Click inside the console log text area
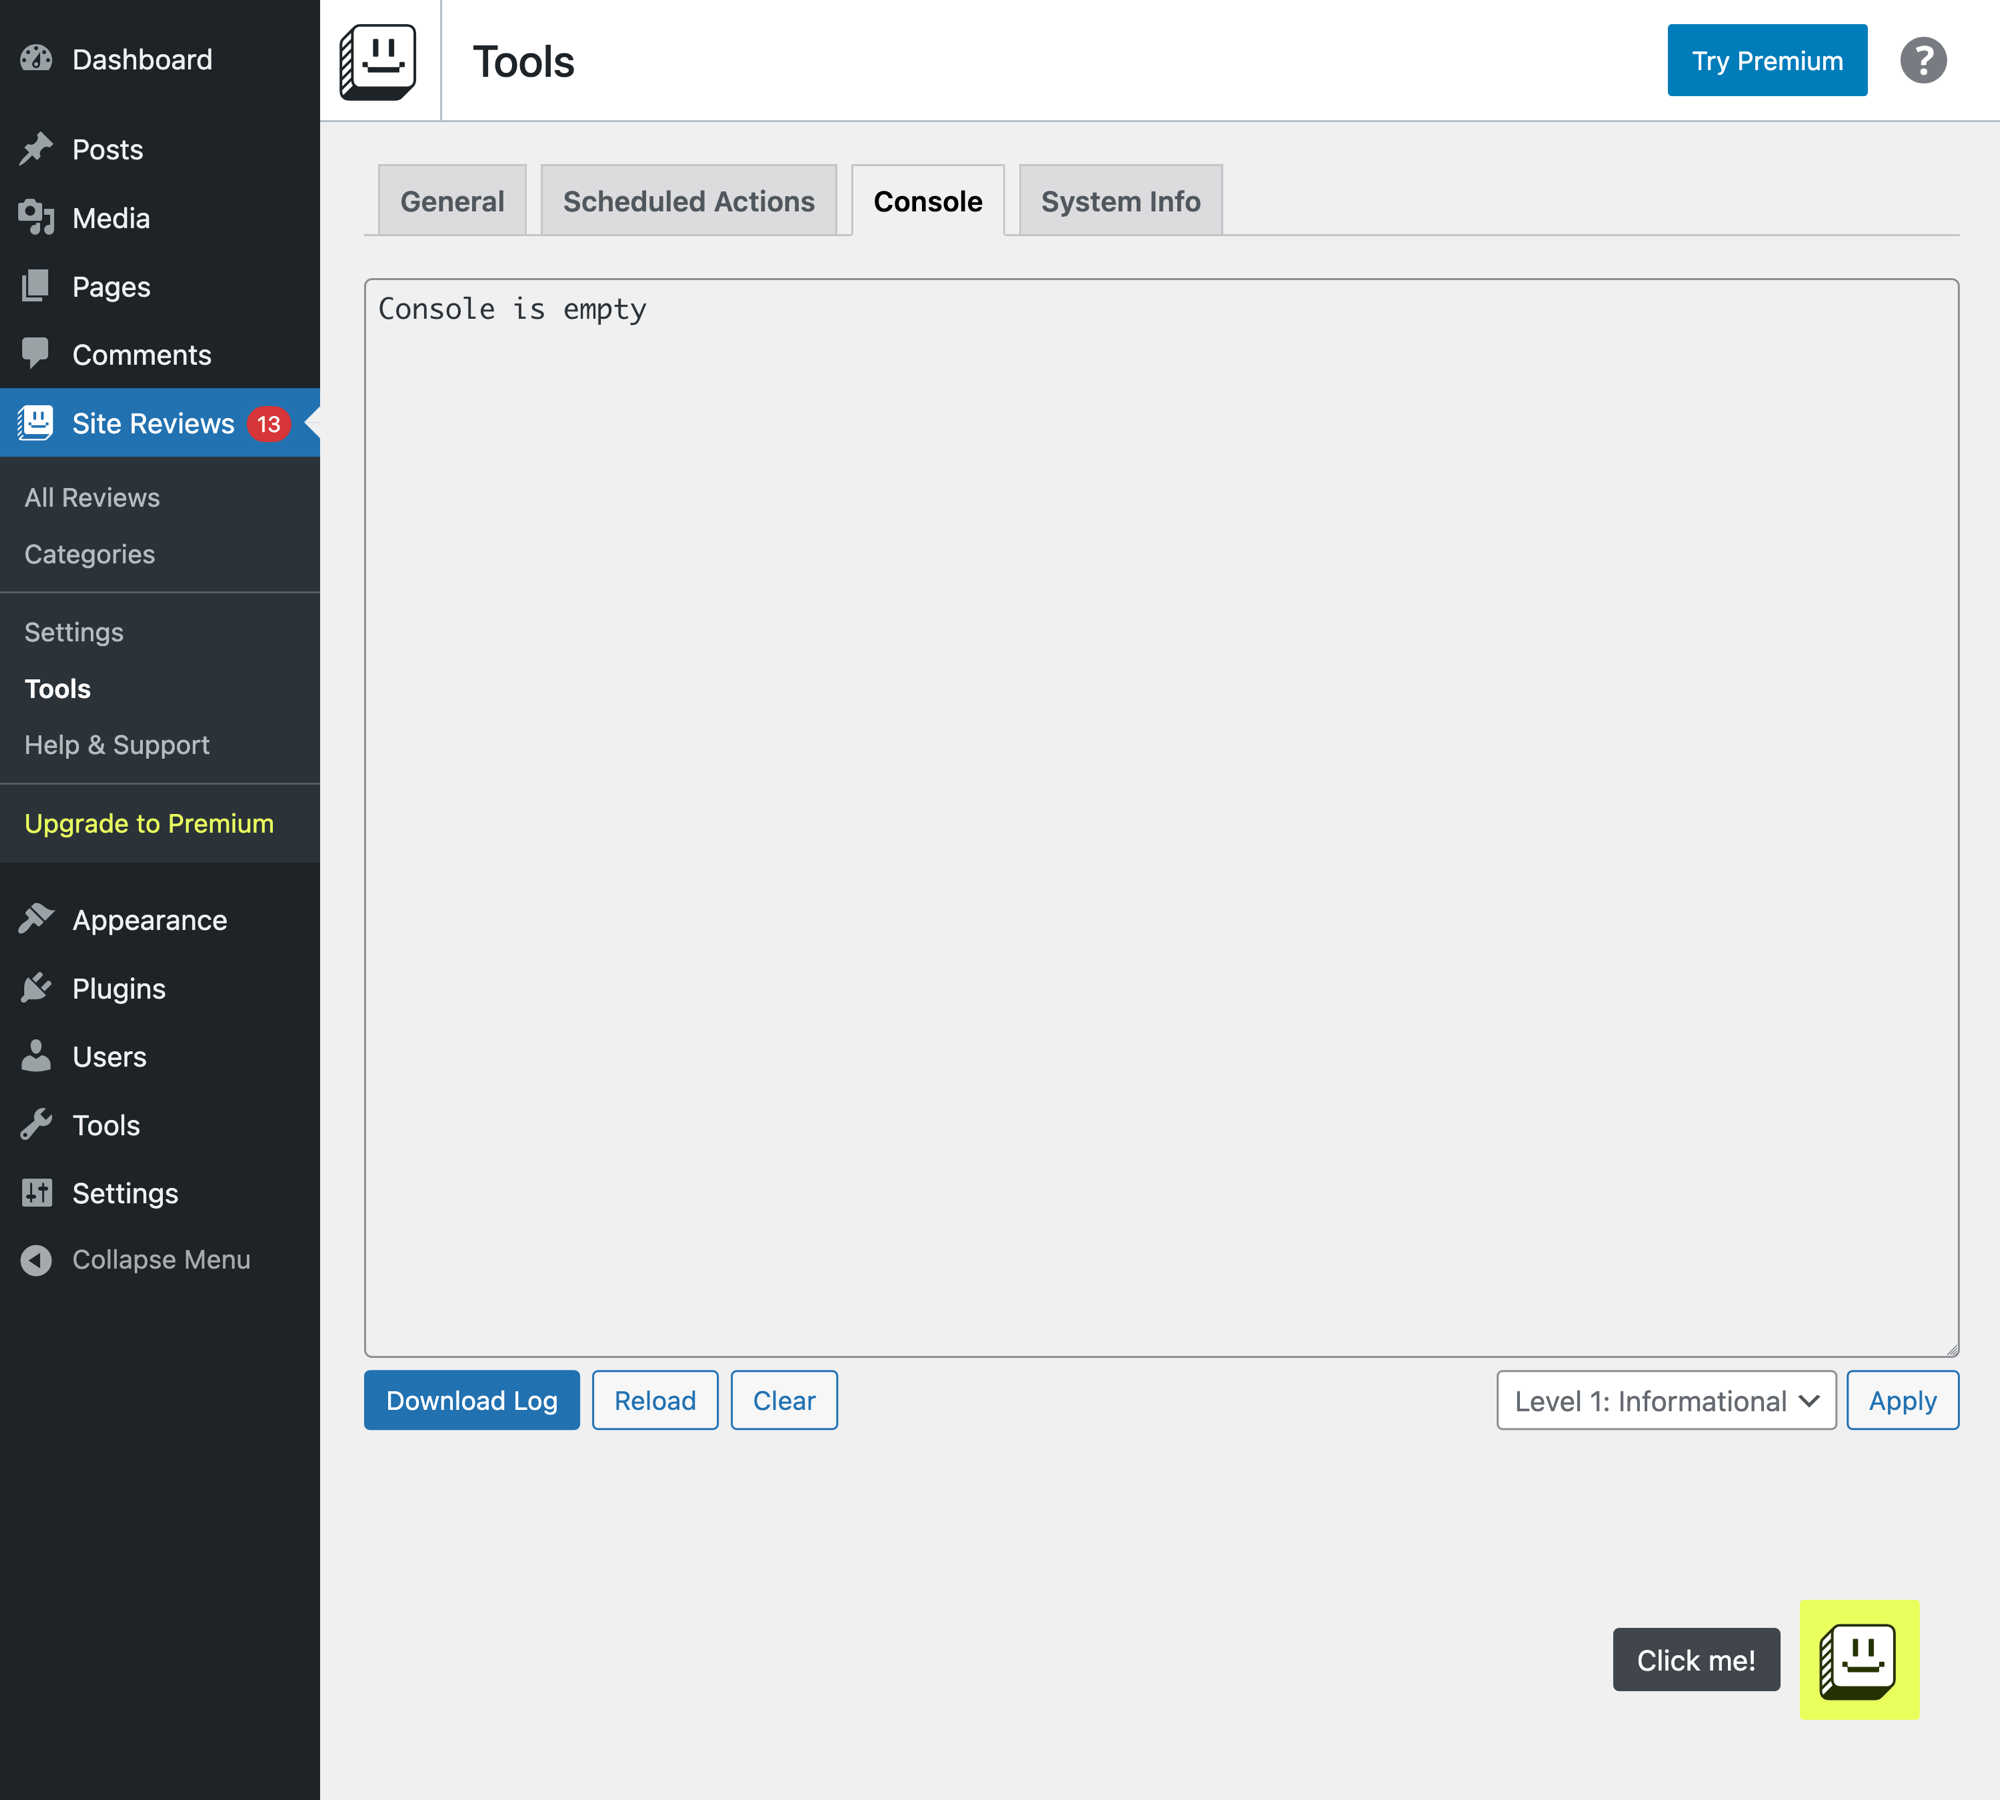 pos(1160,817)
